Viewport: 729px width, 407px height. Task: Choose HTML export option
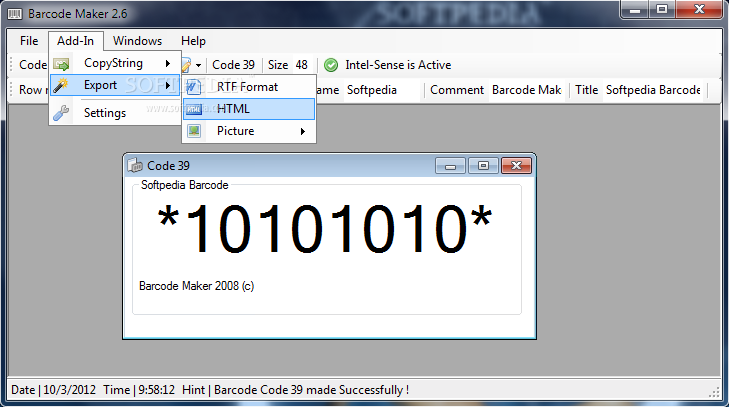pos(249,109)
